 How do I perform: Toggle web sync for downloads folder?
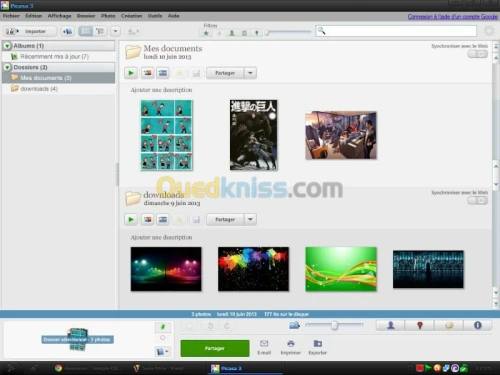click(x=477, y=200)
